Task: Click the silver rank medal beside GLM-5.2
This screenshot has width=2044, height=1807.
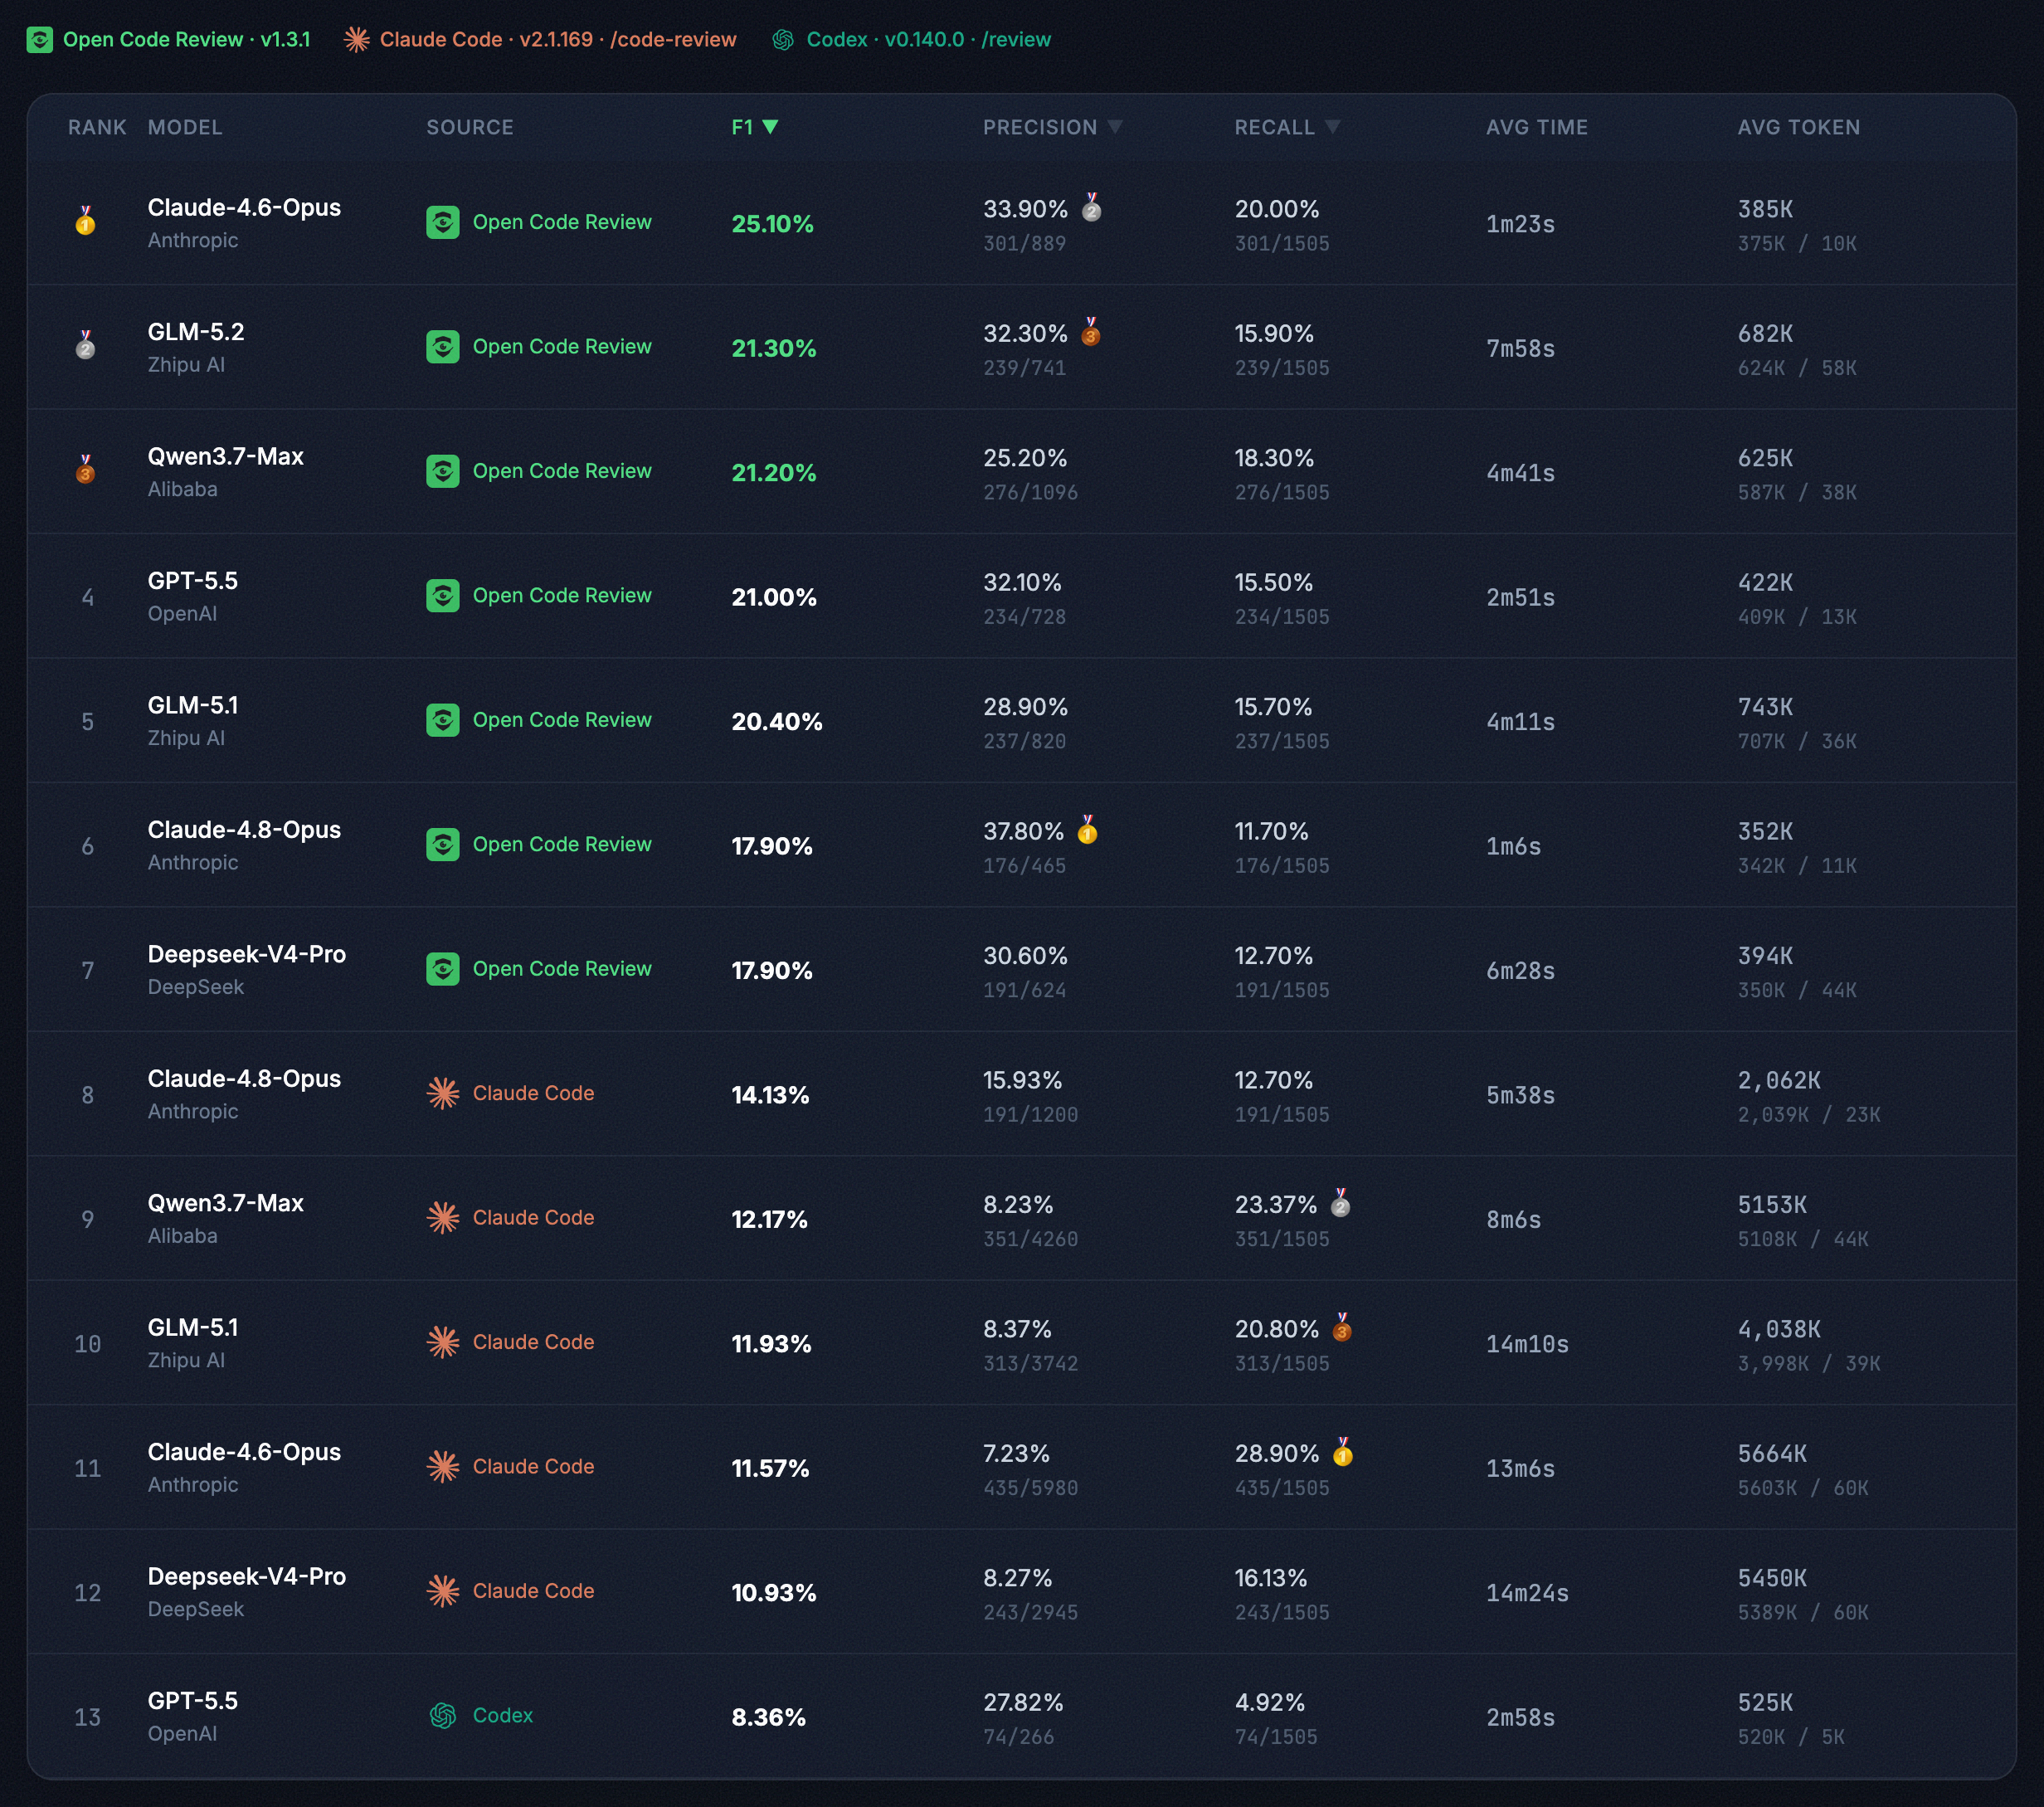Action: click(86, 345)
